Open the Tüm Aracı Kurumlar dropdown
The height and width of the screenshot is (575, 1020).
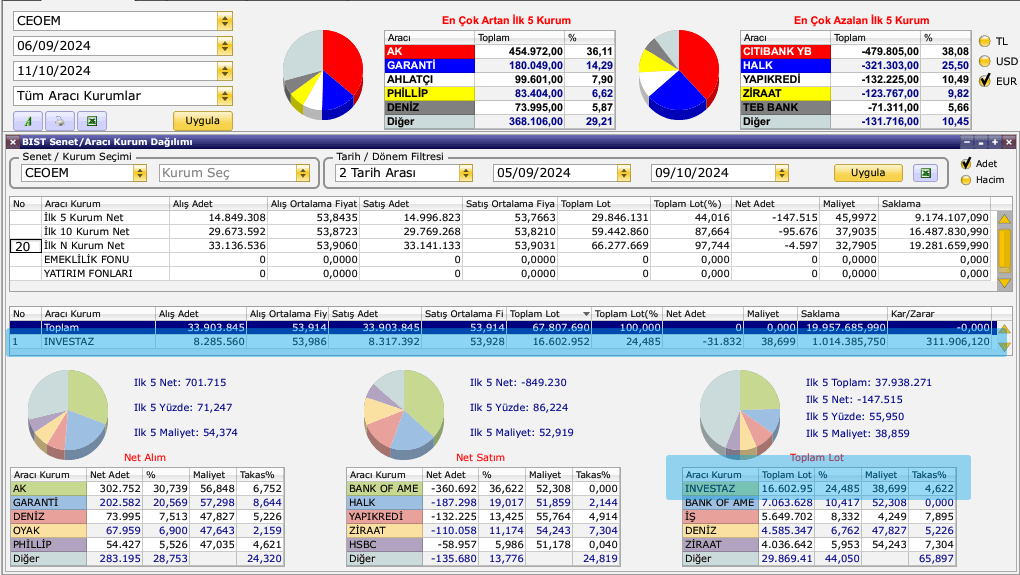click(x=224, y=96)
